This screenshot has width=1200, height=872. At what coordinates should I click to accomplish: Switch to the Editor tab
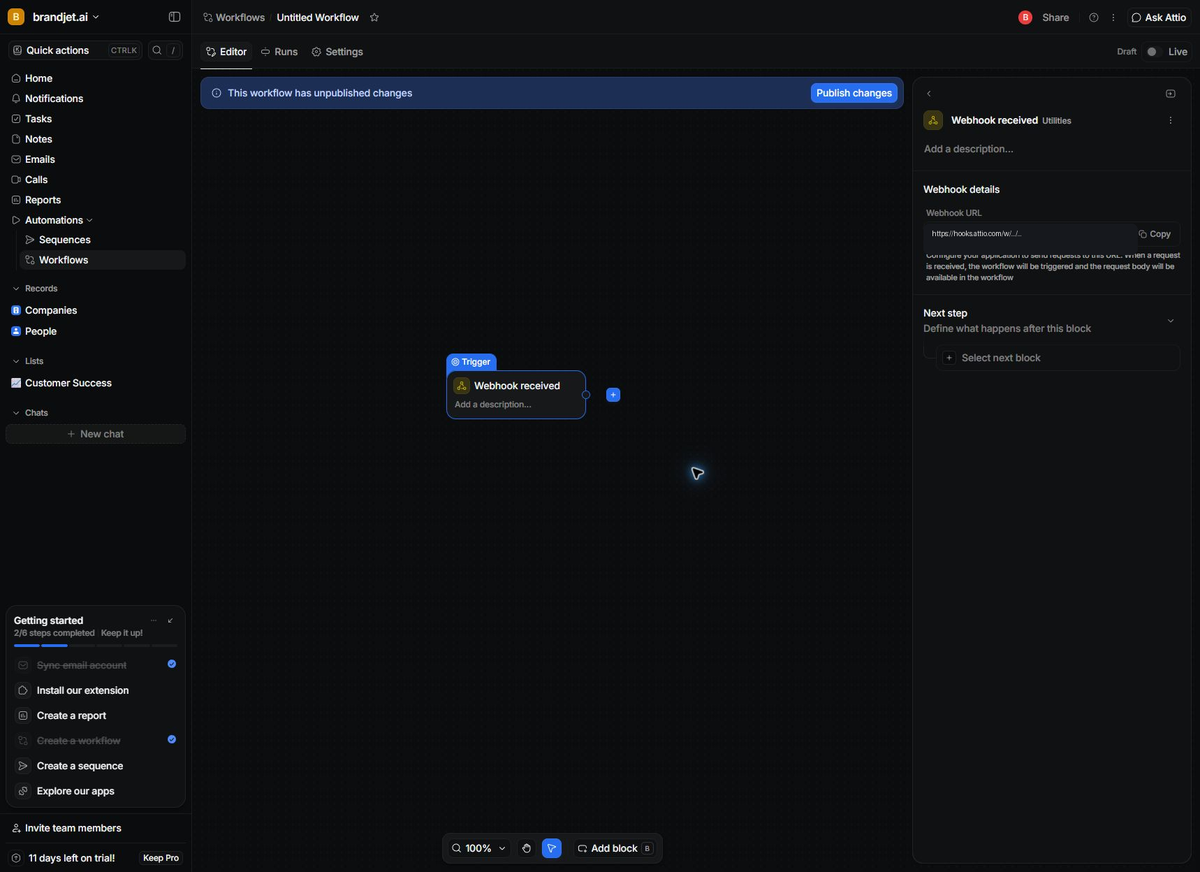(226, 52)
